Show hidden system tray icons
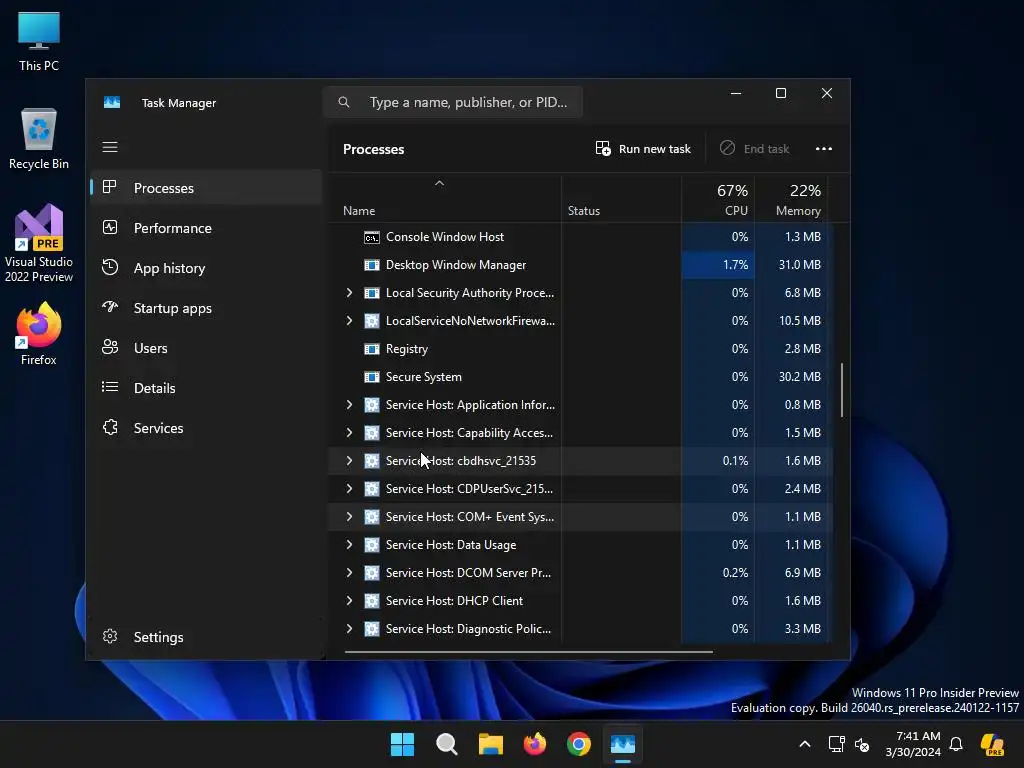Viewport: 1024px width, 768px height. (805, 744)
